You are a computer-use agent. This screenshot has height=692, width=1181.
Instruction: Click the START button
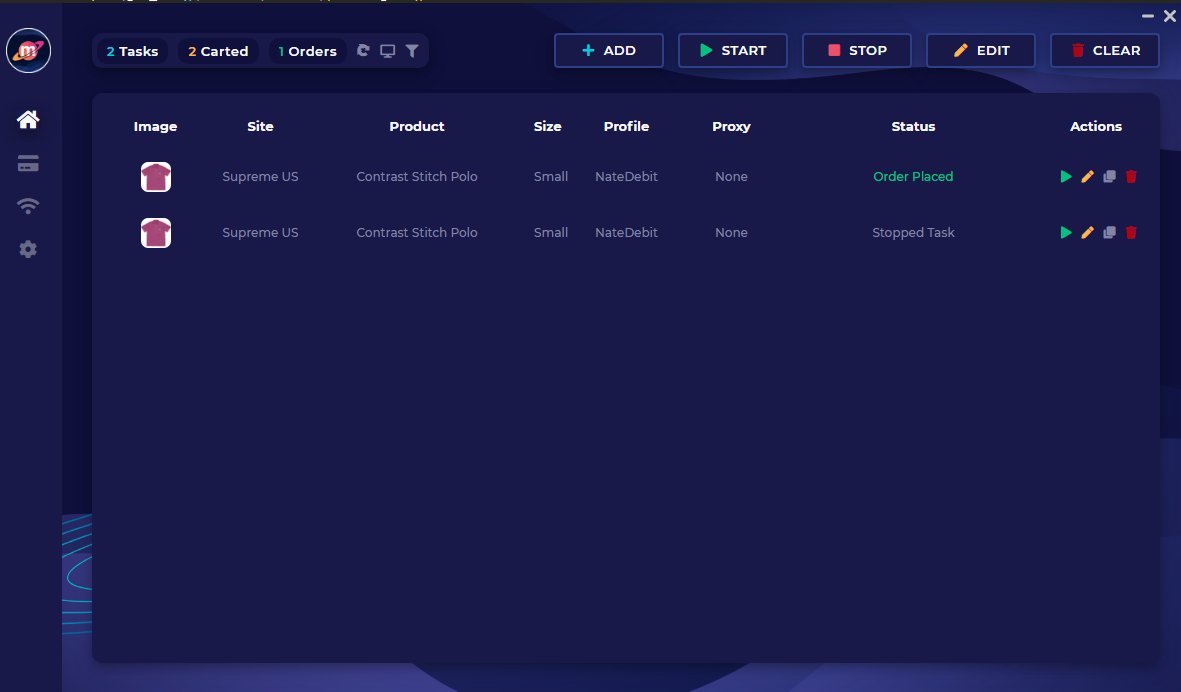(x=733, y=50)
